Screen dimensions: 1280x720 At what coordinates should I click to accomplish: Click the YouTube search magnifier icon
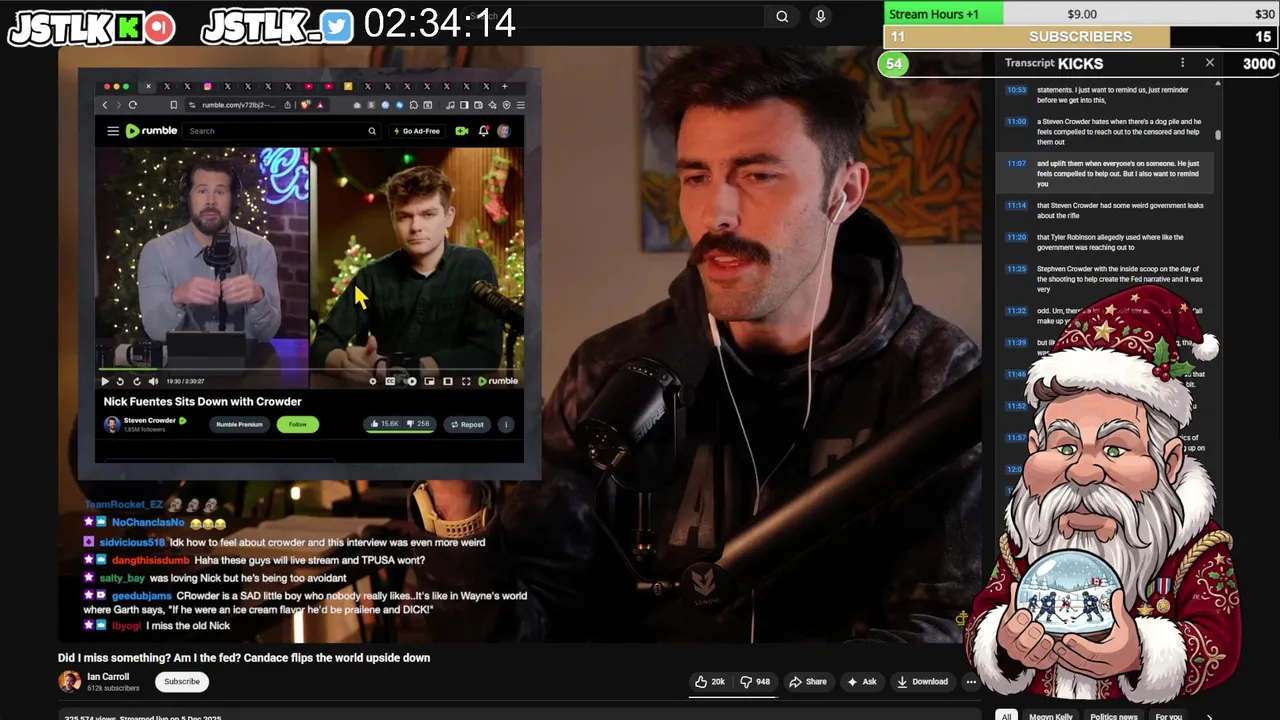pyautogui.click(x=782, y=16)
